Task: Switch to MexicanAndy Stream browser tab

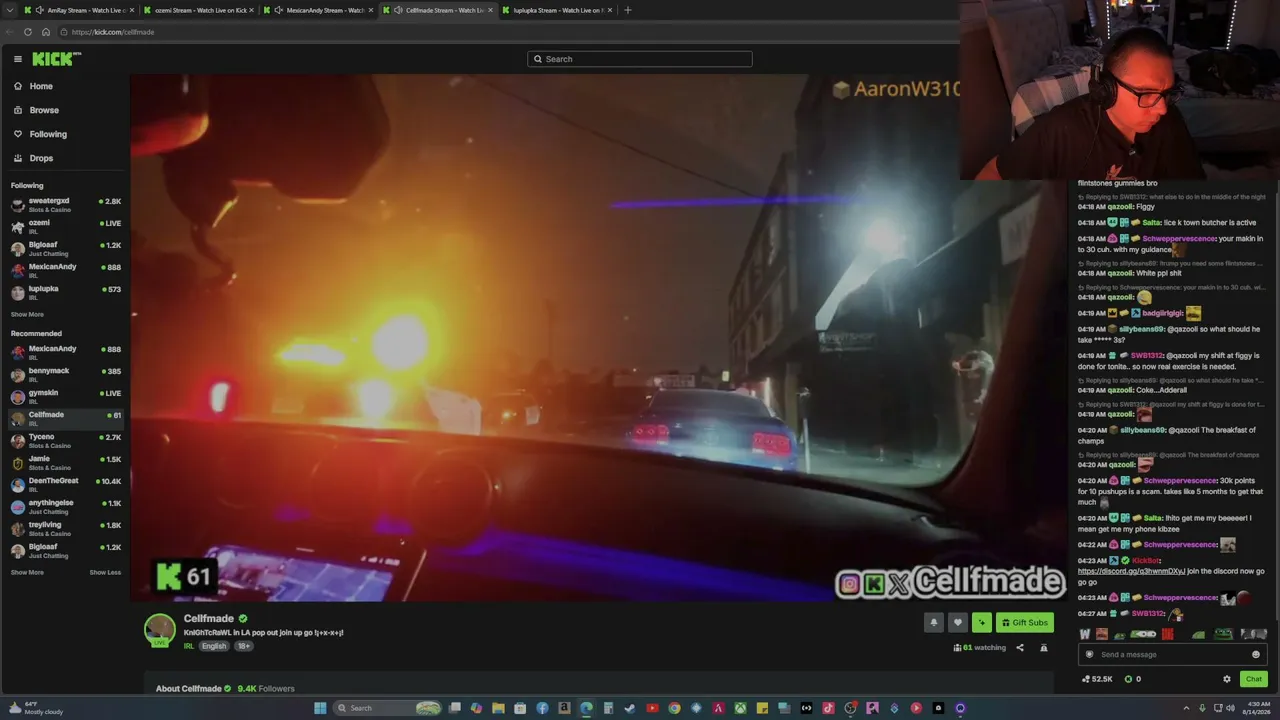Action: pos(318,10)
